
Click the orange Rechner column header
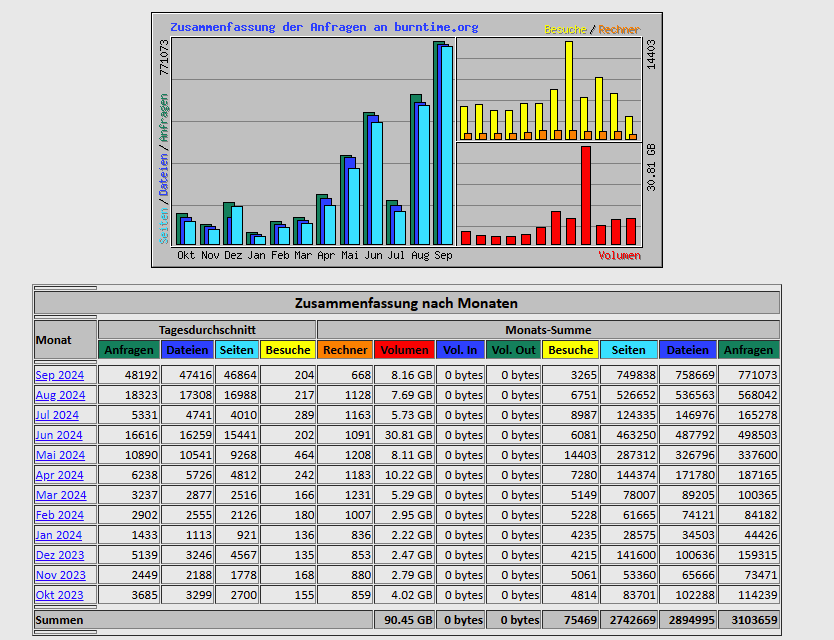[x=345, y=350]
